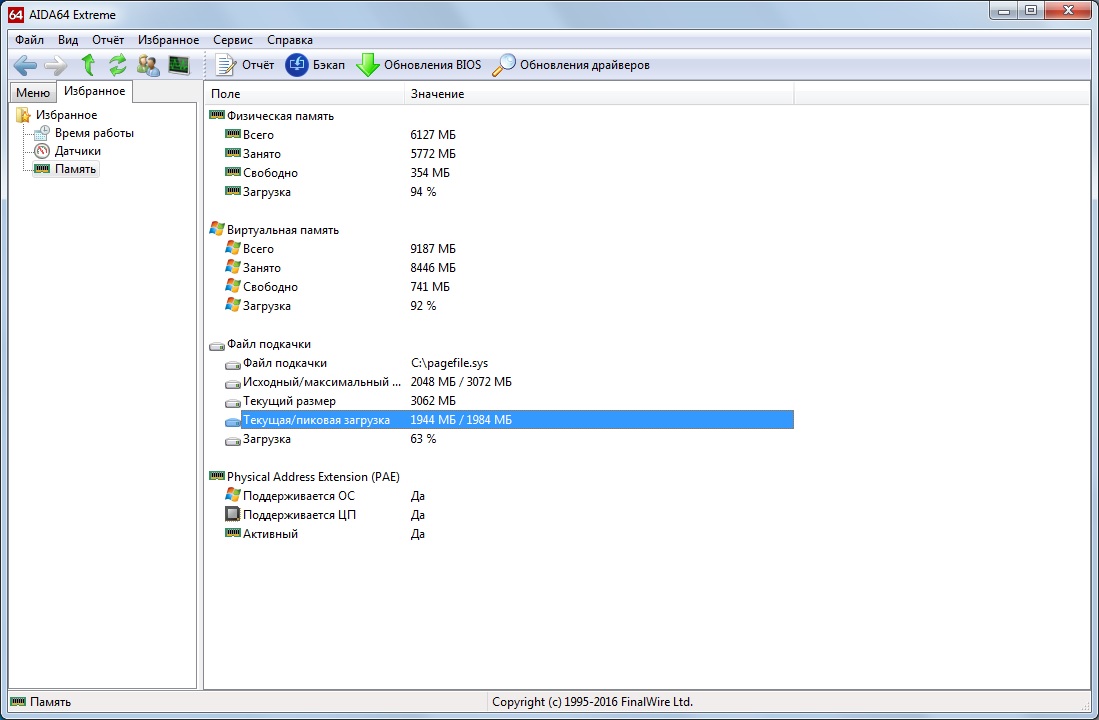The height and width of the screenshot is (720, 1099).
Task: Click the 94 % load value
Action: [x=423, y=191]
